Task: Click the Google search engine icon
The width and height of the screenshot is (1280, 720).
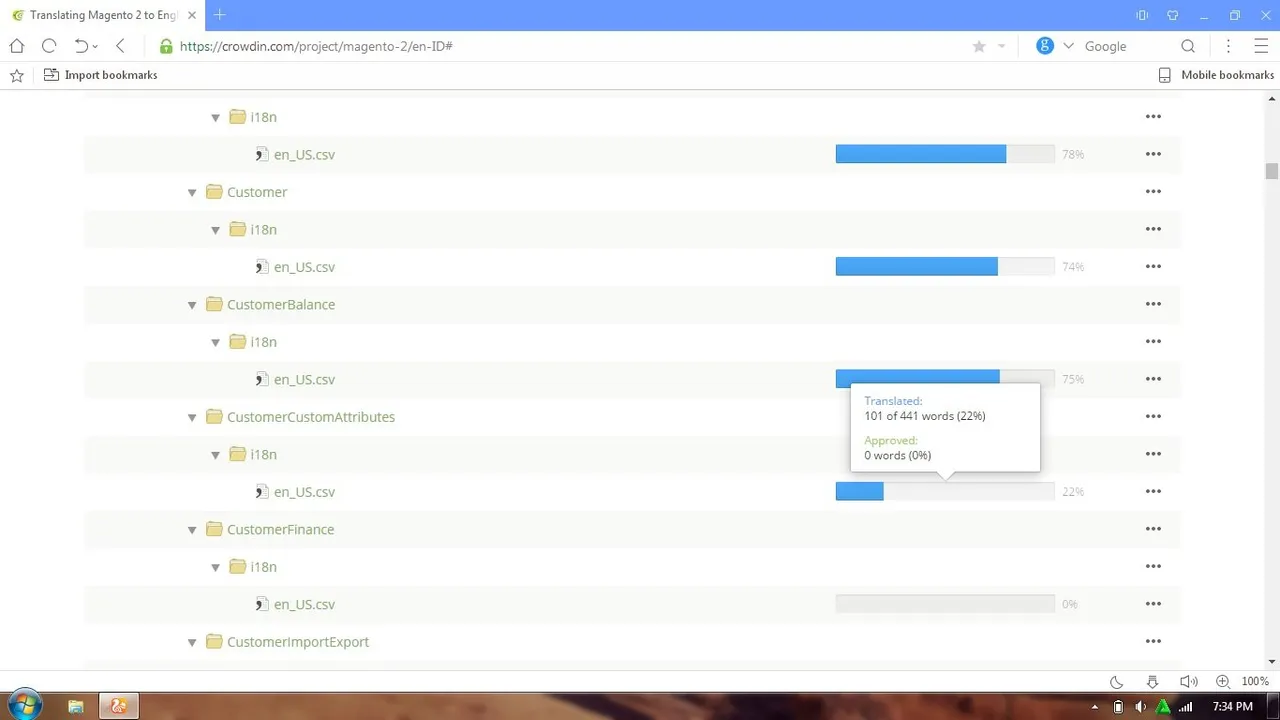Action: (1045, 46)
